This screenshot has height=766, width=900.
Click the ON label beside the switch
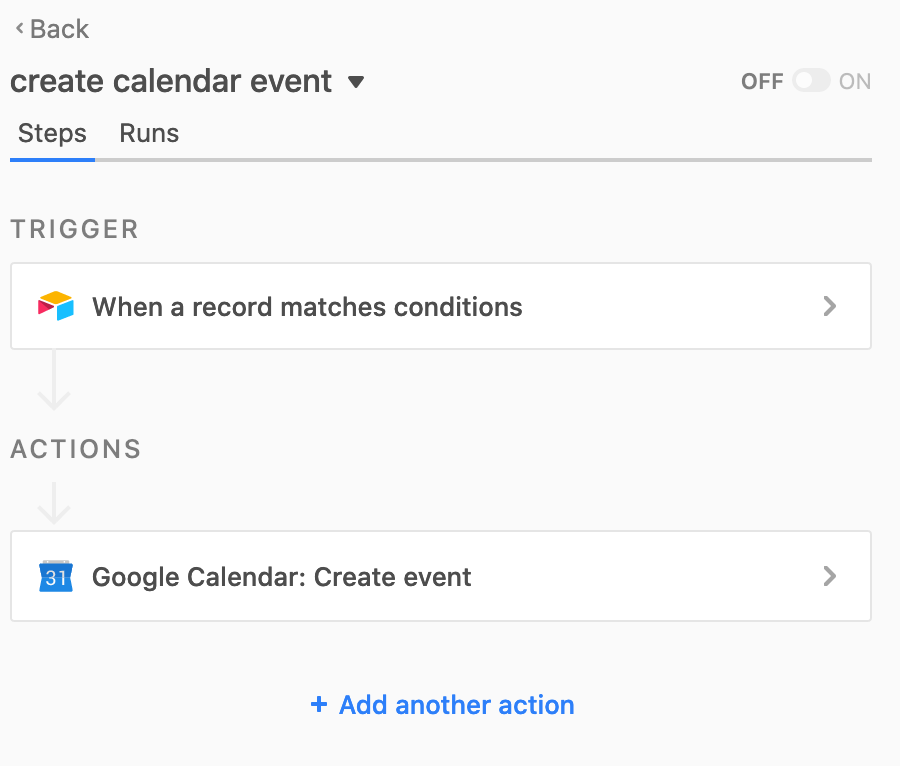(855, 81)
